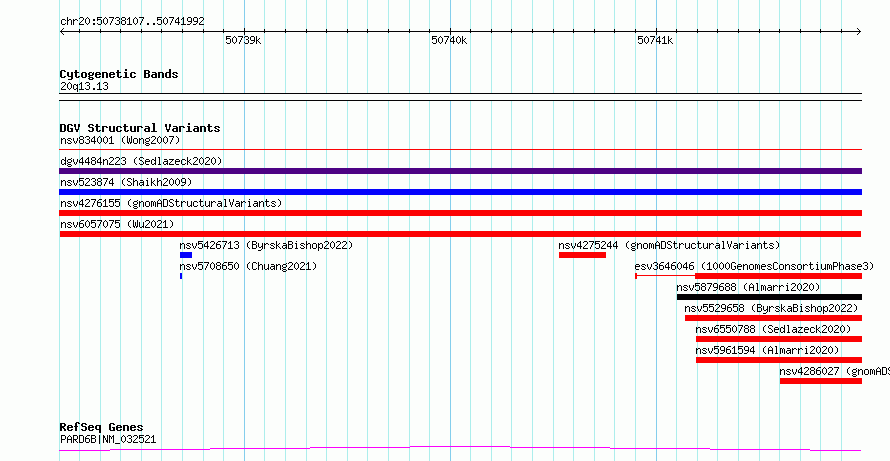
Task: Click the nsv5529658 (ByrskaBishop2022) label
Action: click(x=771, y=308)
